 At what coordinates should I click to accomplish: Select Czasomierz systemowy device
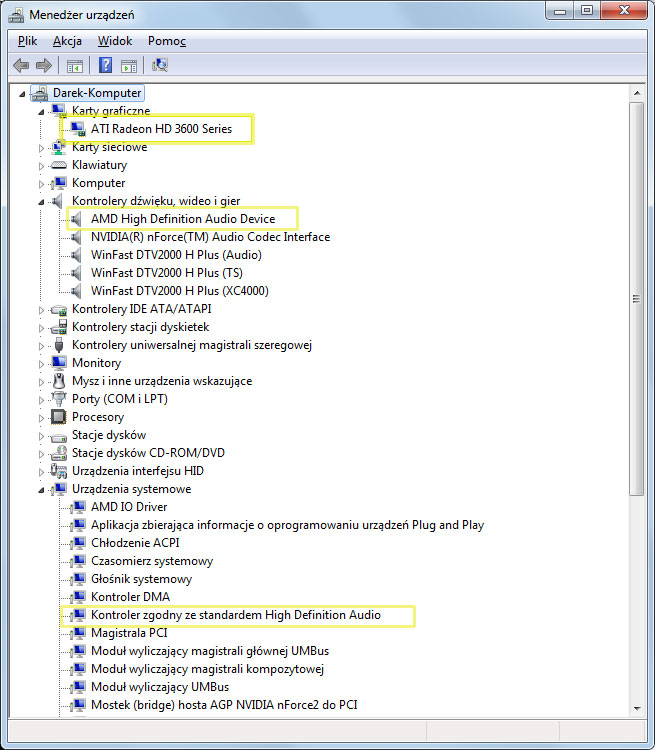(152, 561)
